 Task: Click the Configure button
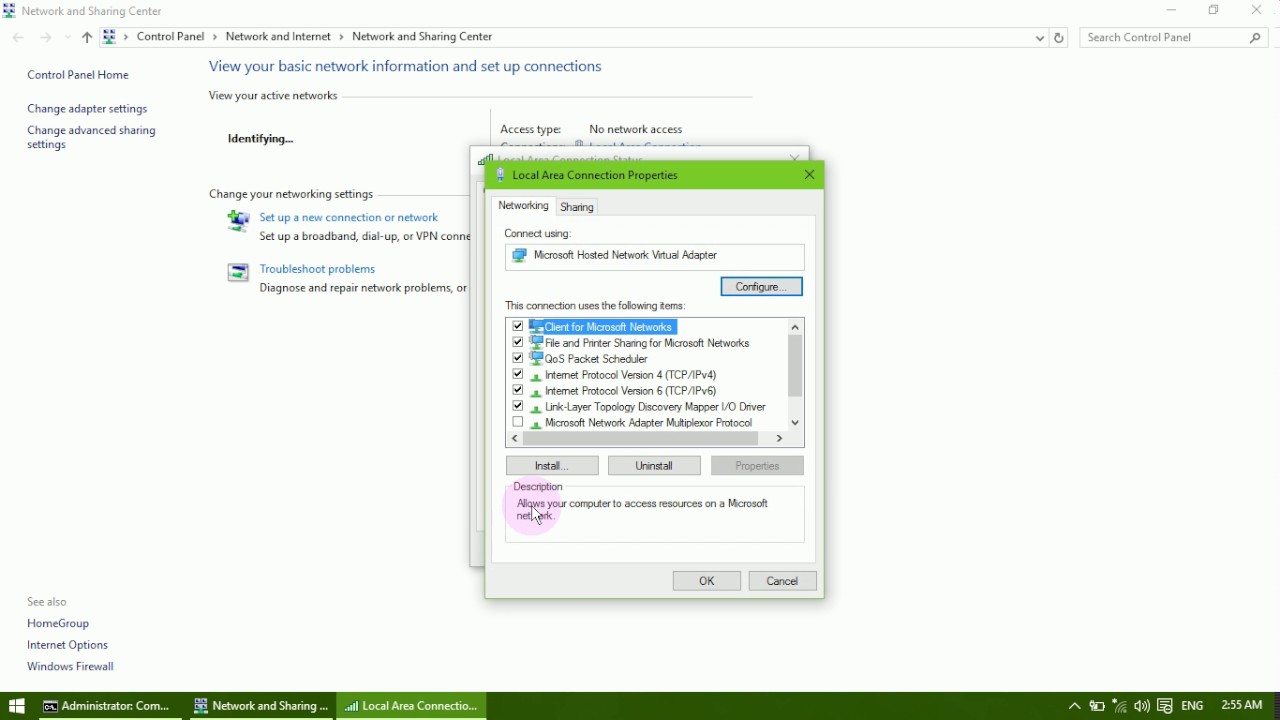762,288
